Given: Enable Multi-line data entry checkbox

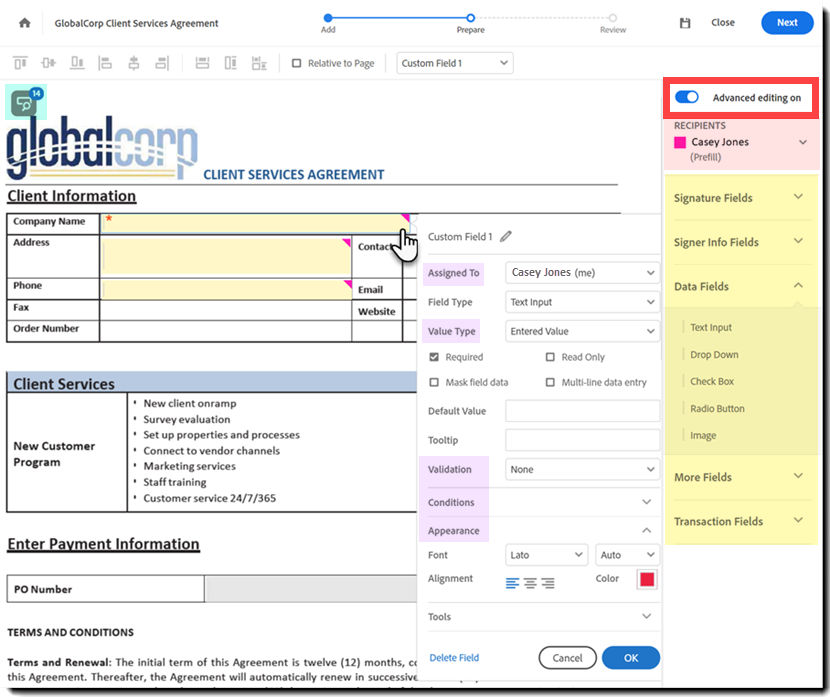Looking at the screenshot, I should tap(550, 382).
